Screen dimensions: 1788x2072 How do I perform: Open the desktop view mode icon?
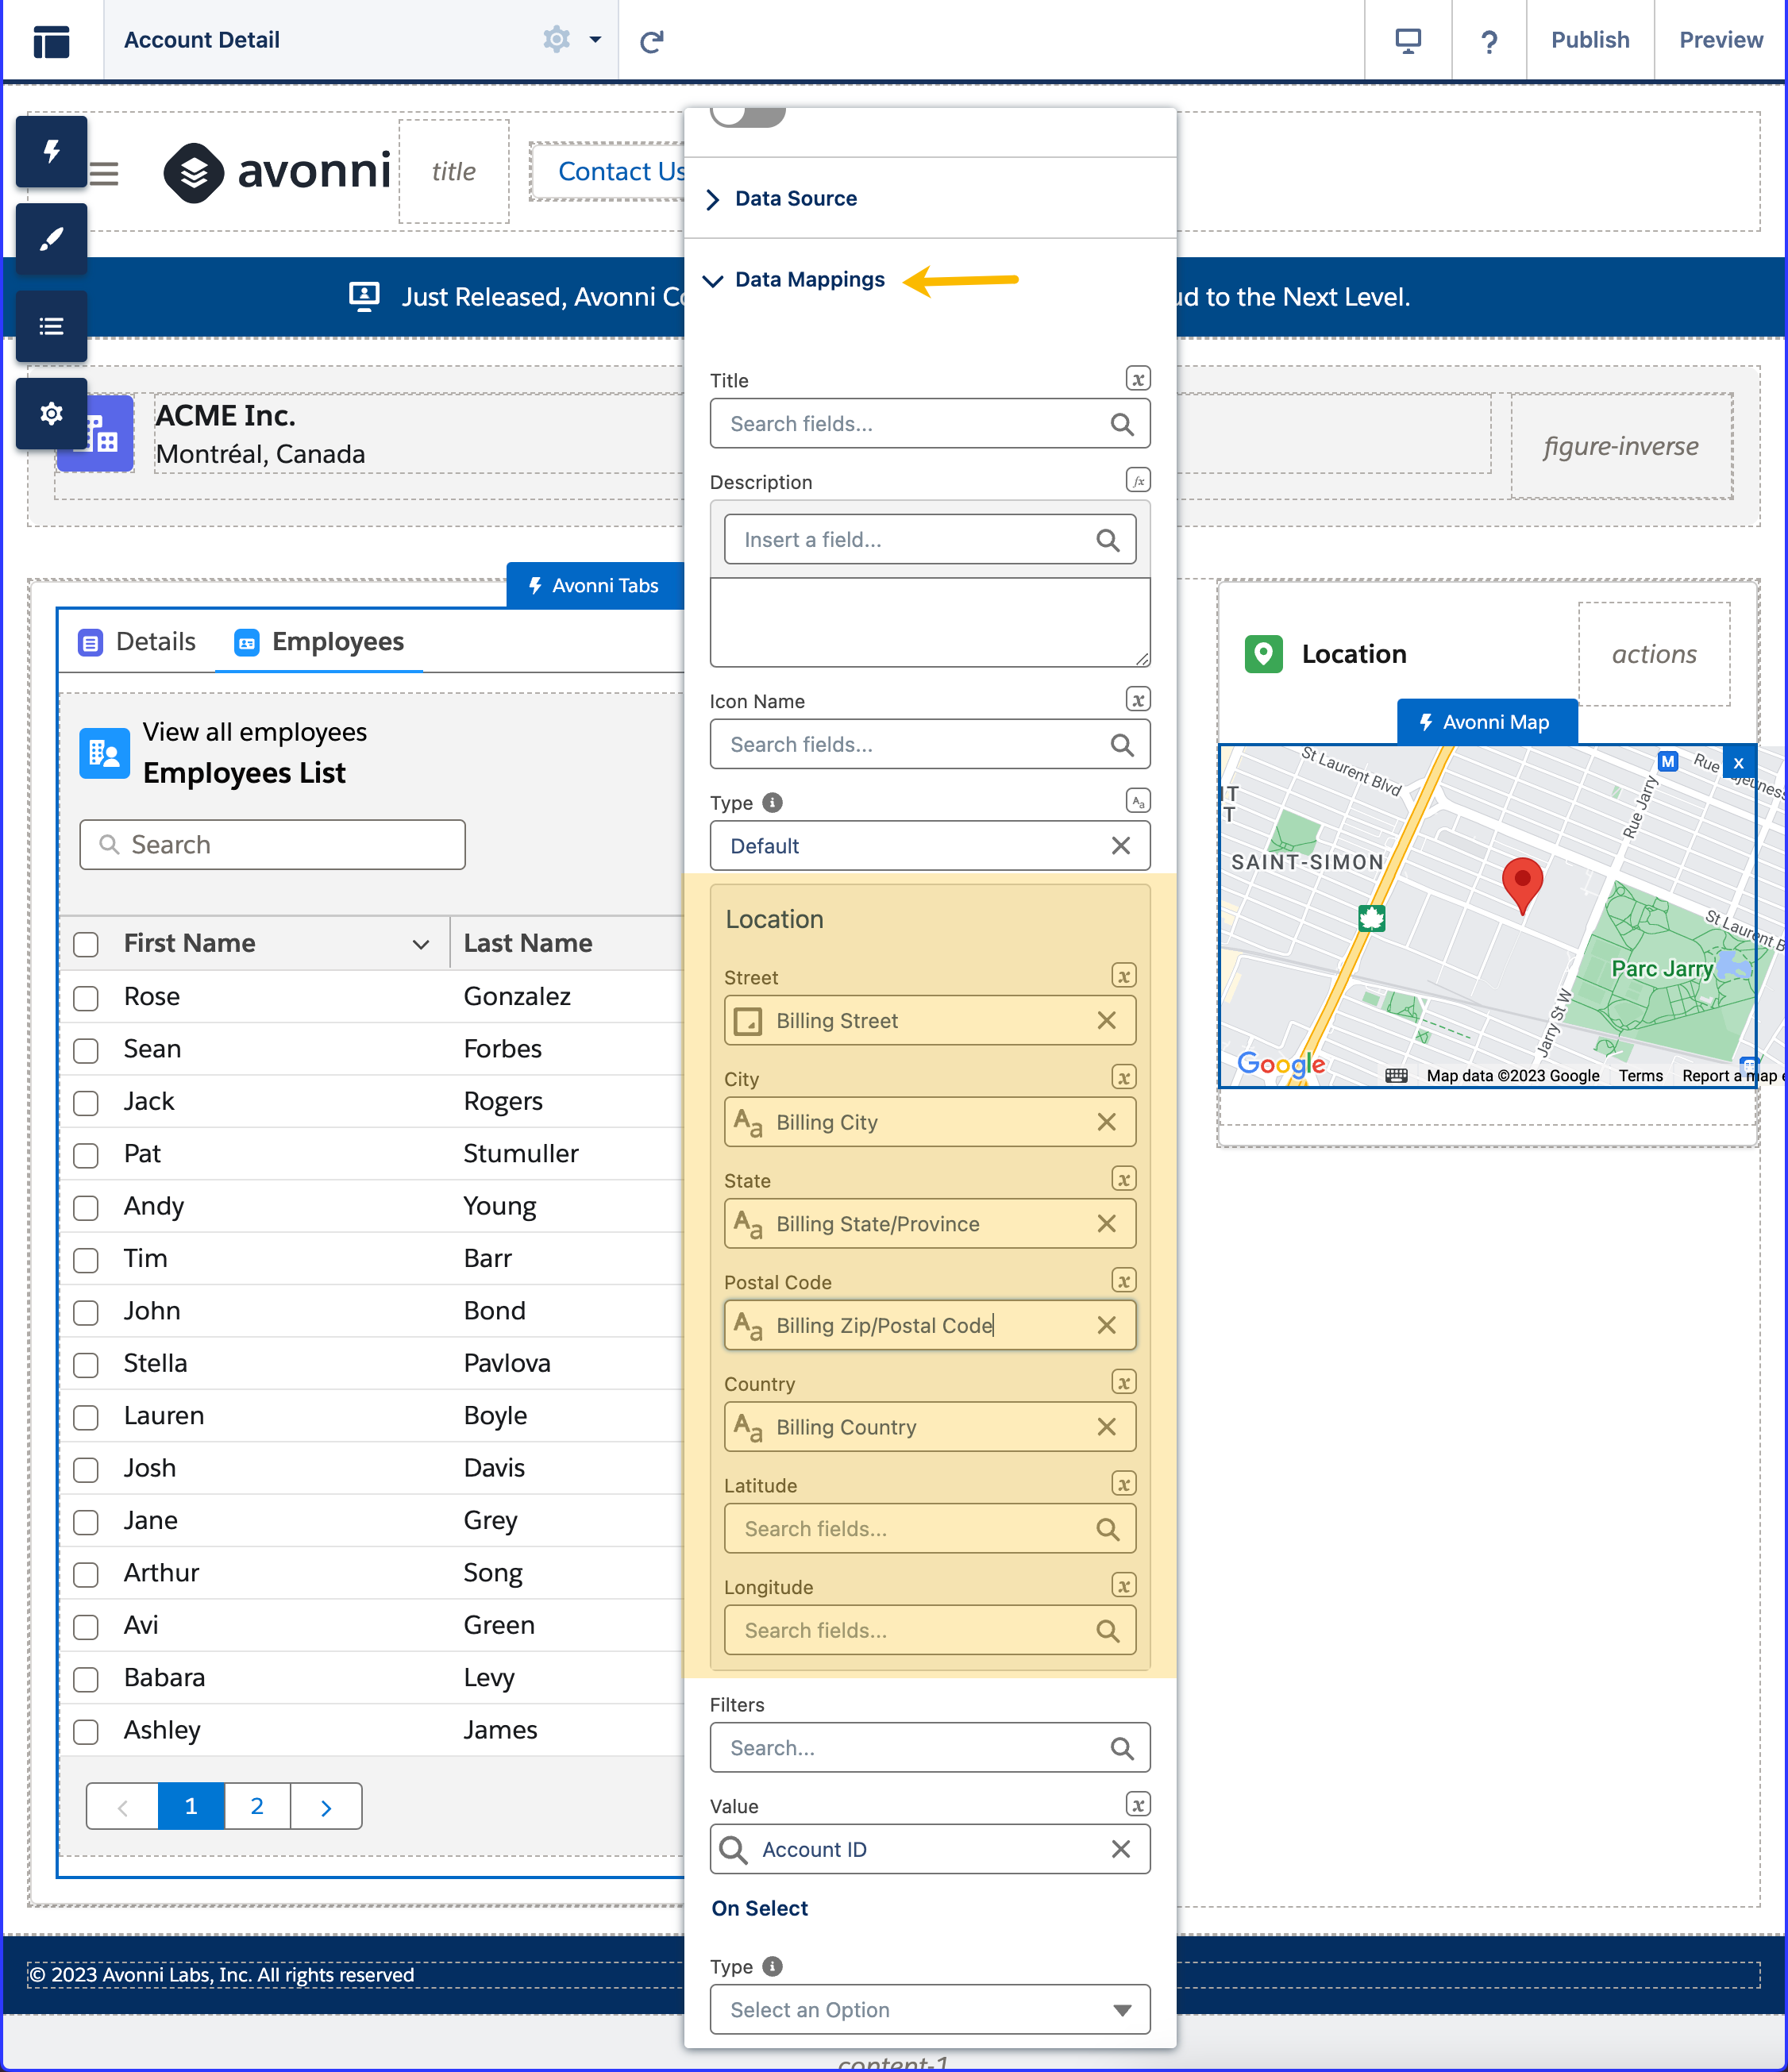(1407, 41)
